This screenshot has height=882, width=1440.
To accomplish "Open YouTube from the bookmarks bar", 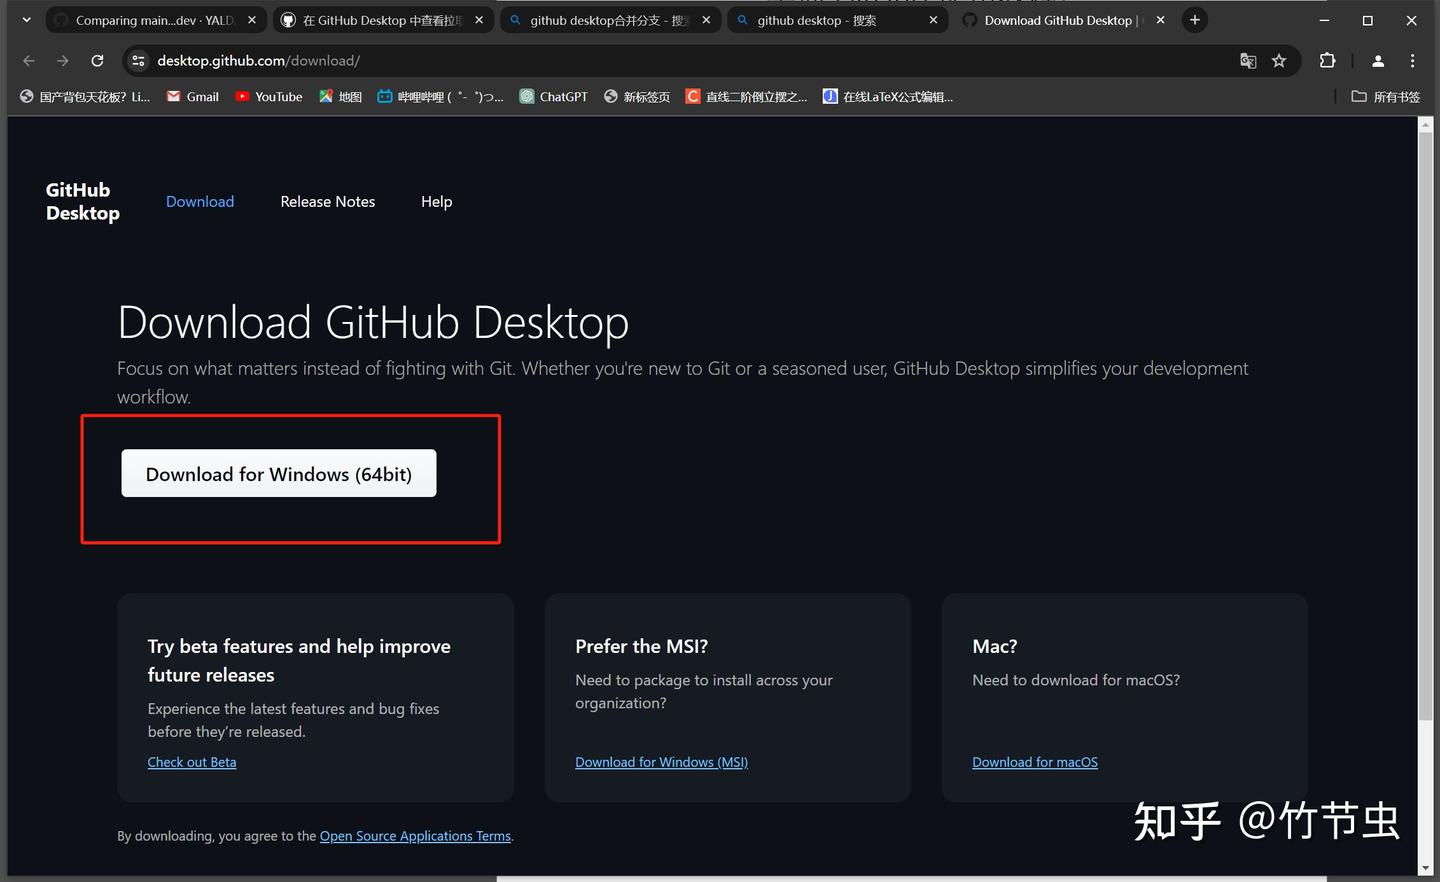I will coord(268,96).
